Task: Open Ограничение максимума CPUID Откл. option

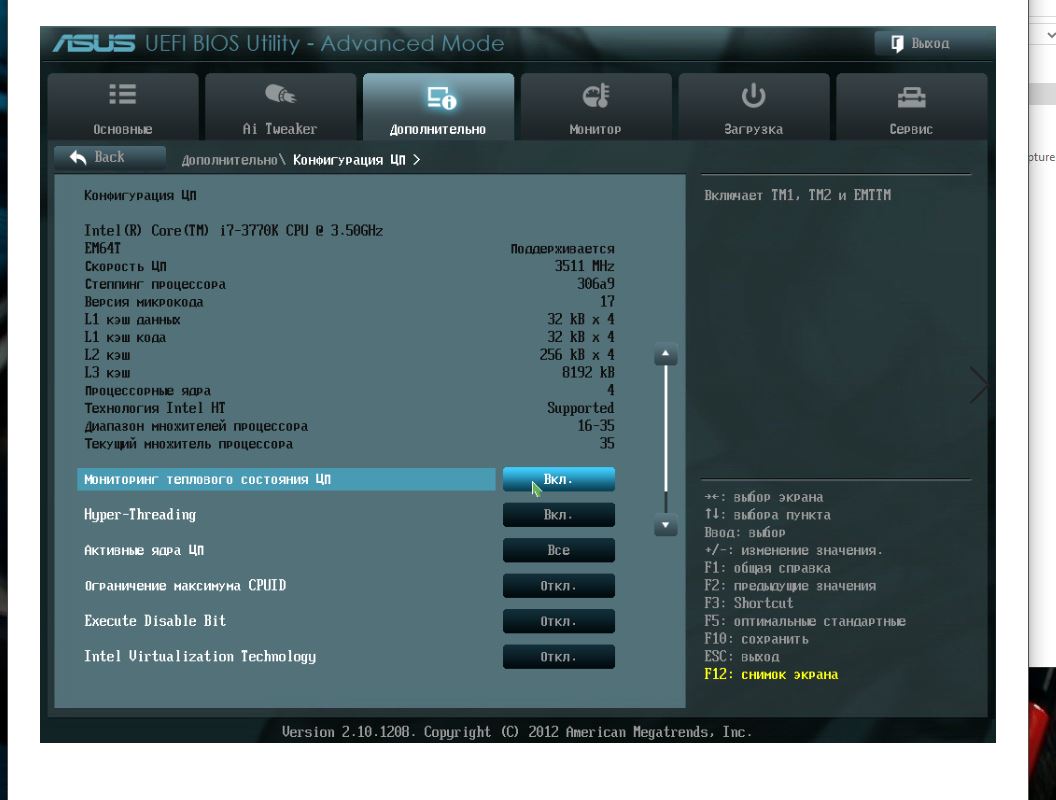Action: [558, 586]
